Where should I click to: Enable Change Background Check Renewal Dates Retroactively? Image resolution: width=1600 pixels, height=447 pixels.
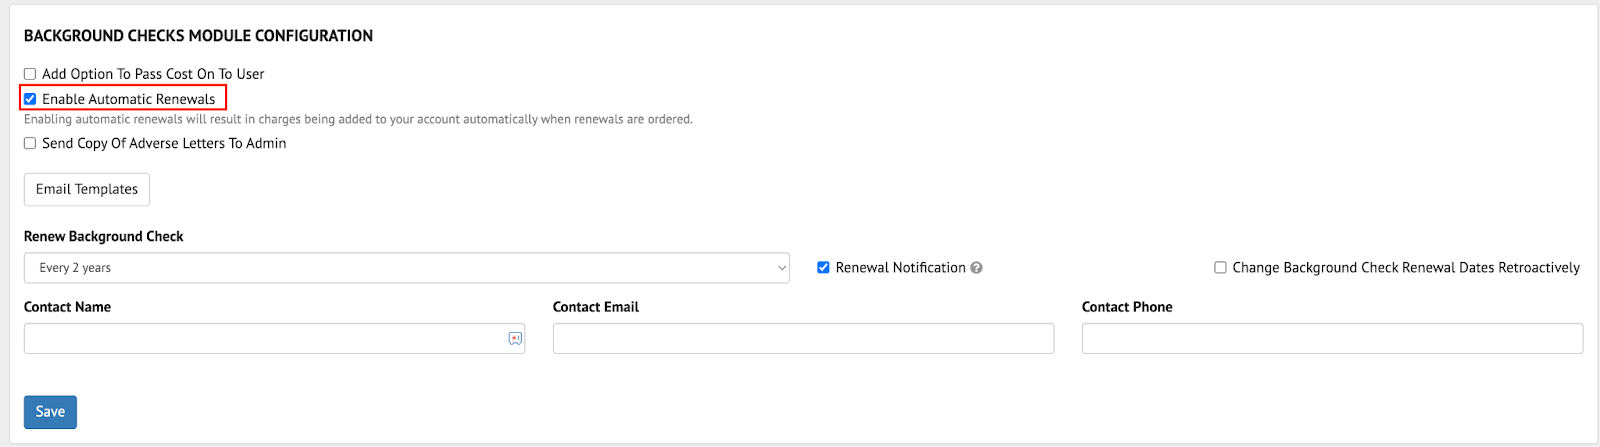click(x=1220, y=268)
